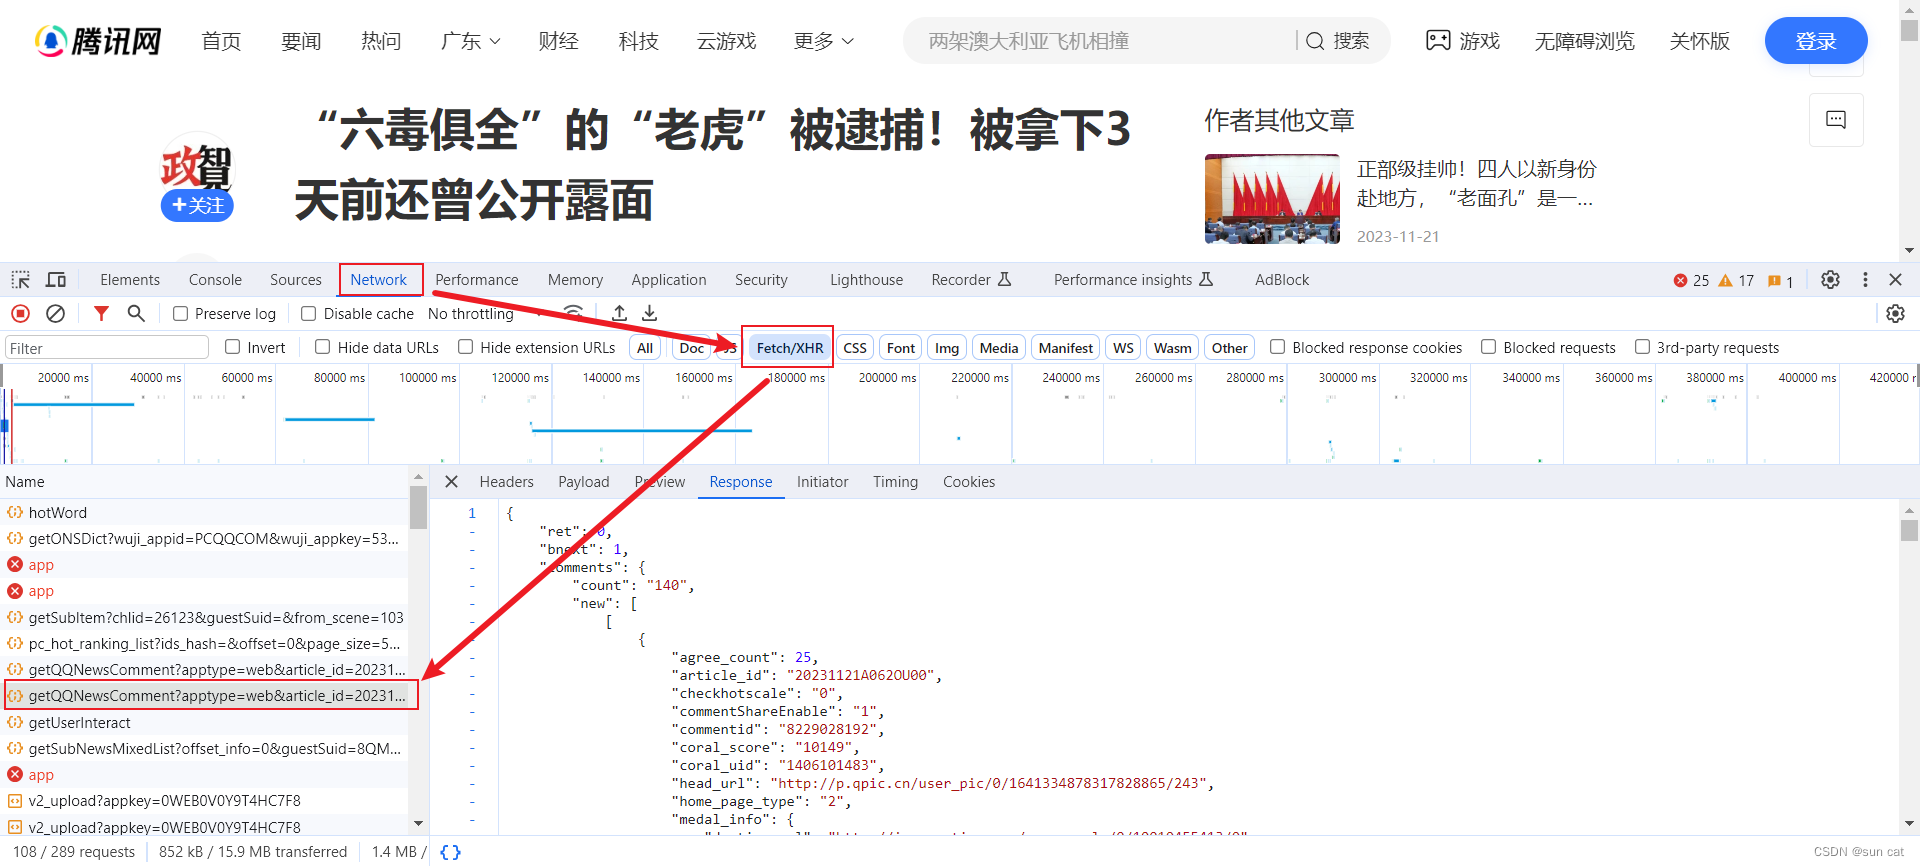The height and width of the screenshot is (866, 1920).
Task: Check 3rd-party requests checkbox
Action: (1642, 347)
